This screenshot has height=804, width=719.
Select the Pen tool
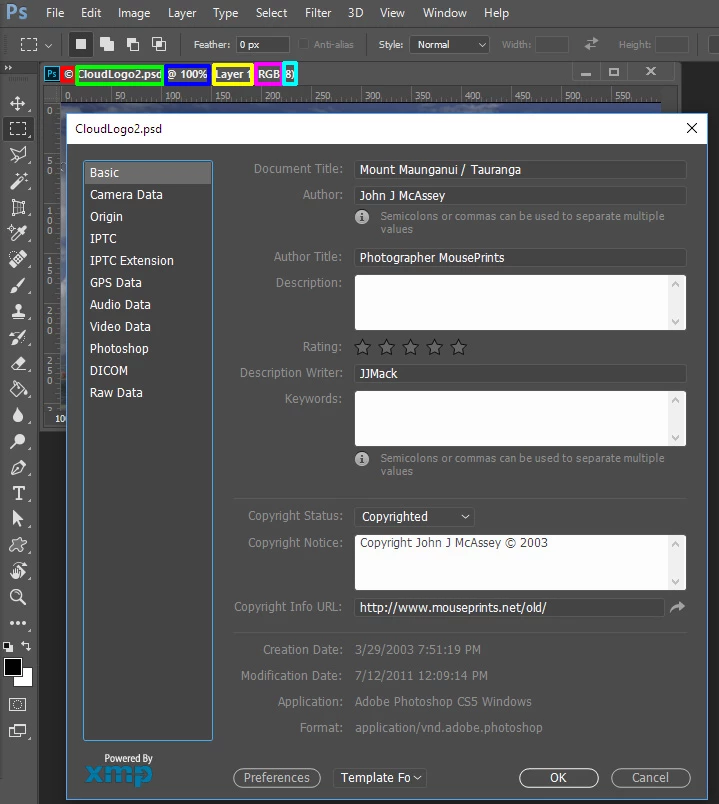click(18, 468)
